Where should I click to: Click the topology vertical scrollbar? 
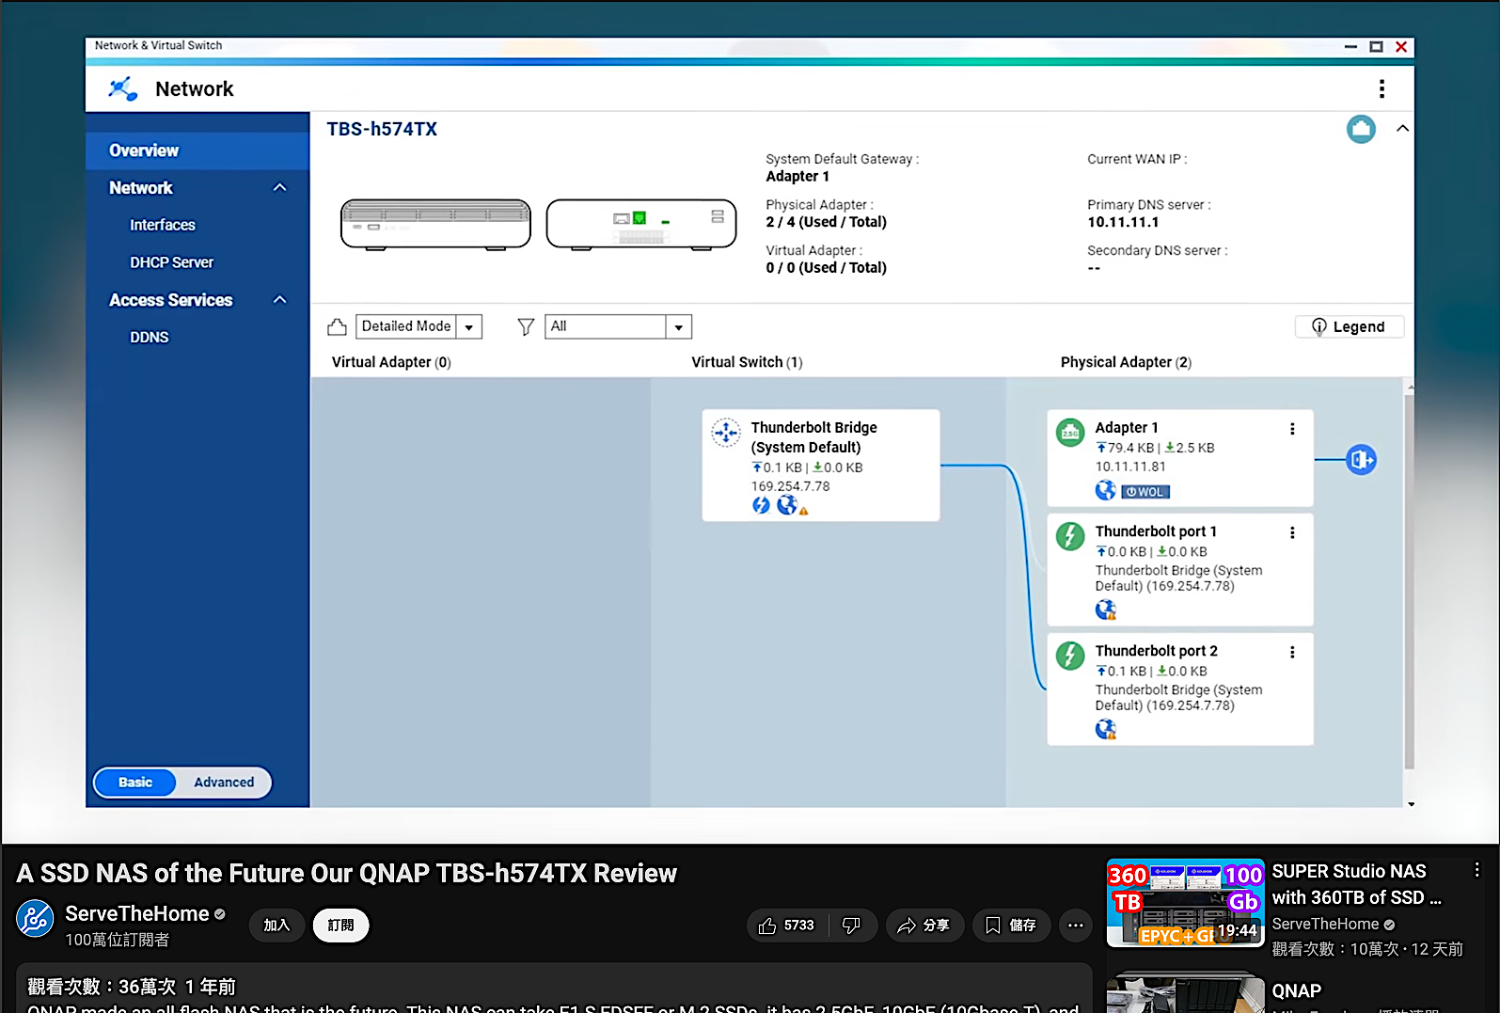click(1409, 580)
